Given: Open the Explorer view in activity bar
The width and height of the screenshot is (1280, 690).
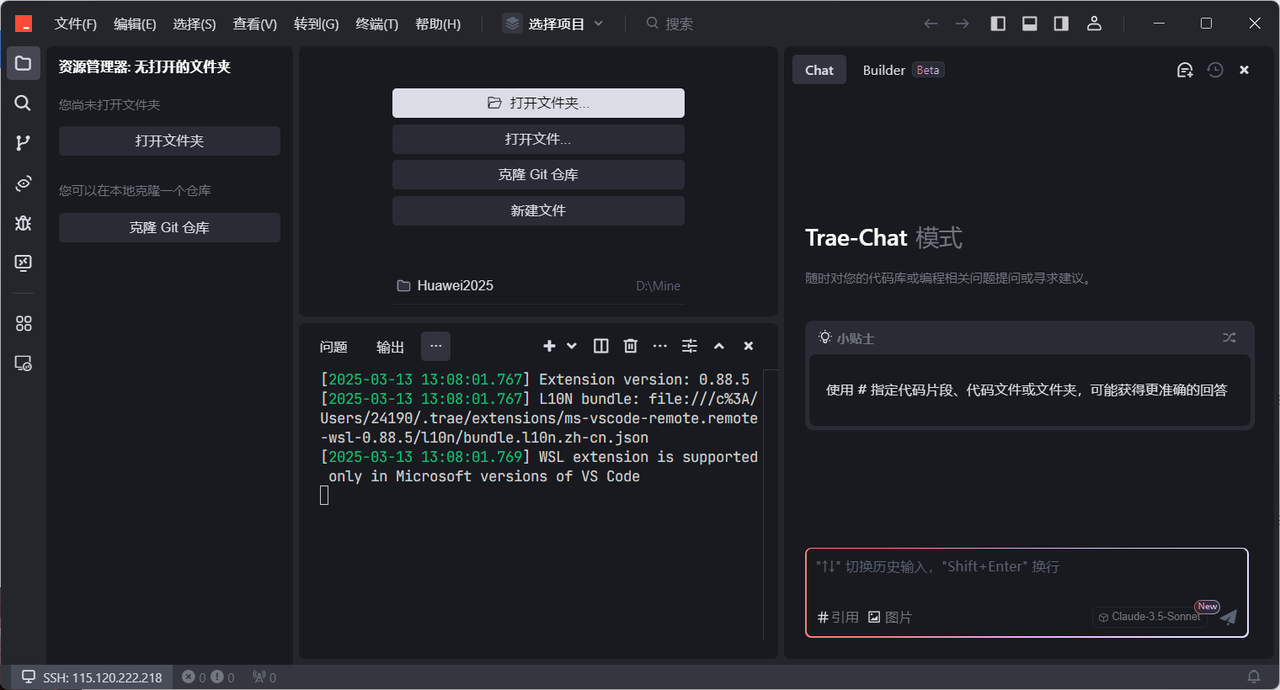Looking at the screenshot, I should point(23,63).
